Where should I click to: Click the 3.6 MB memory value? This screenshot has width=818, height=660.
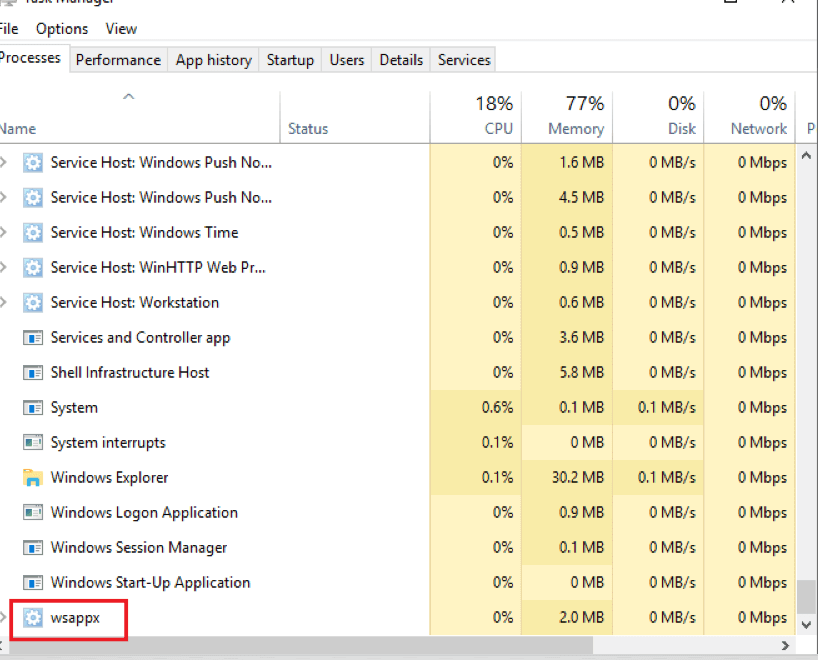[x=582, y=338]
